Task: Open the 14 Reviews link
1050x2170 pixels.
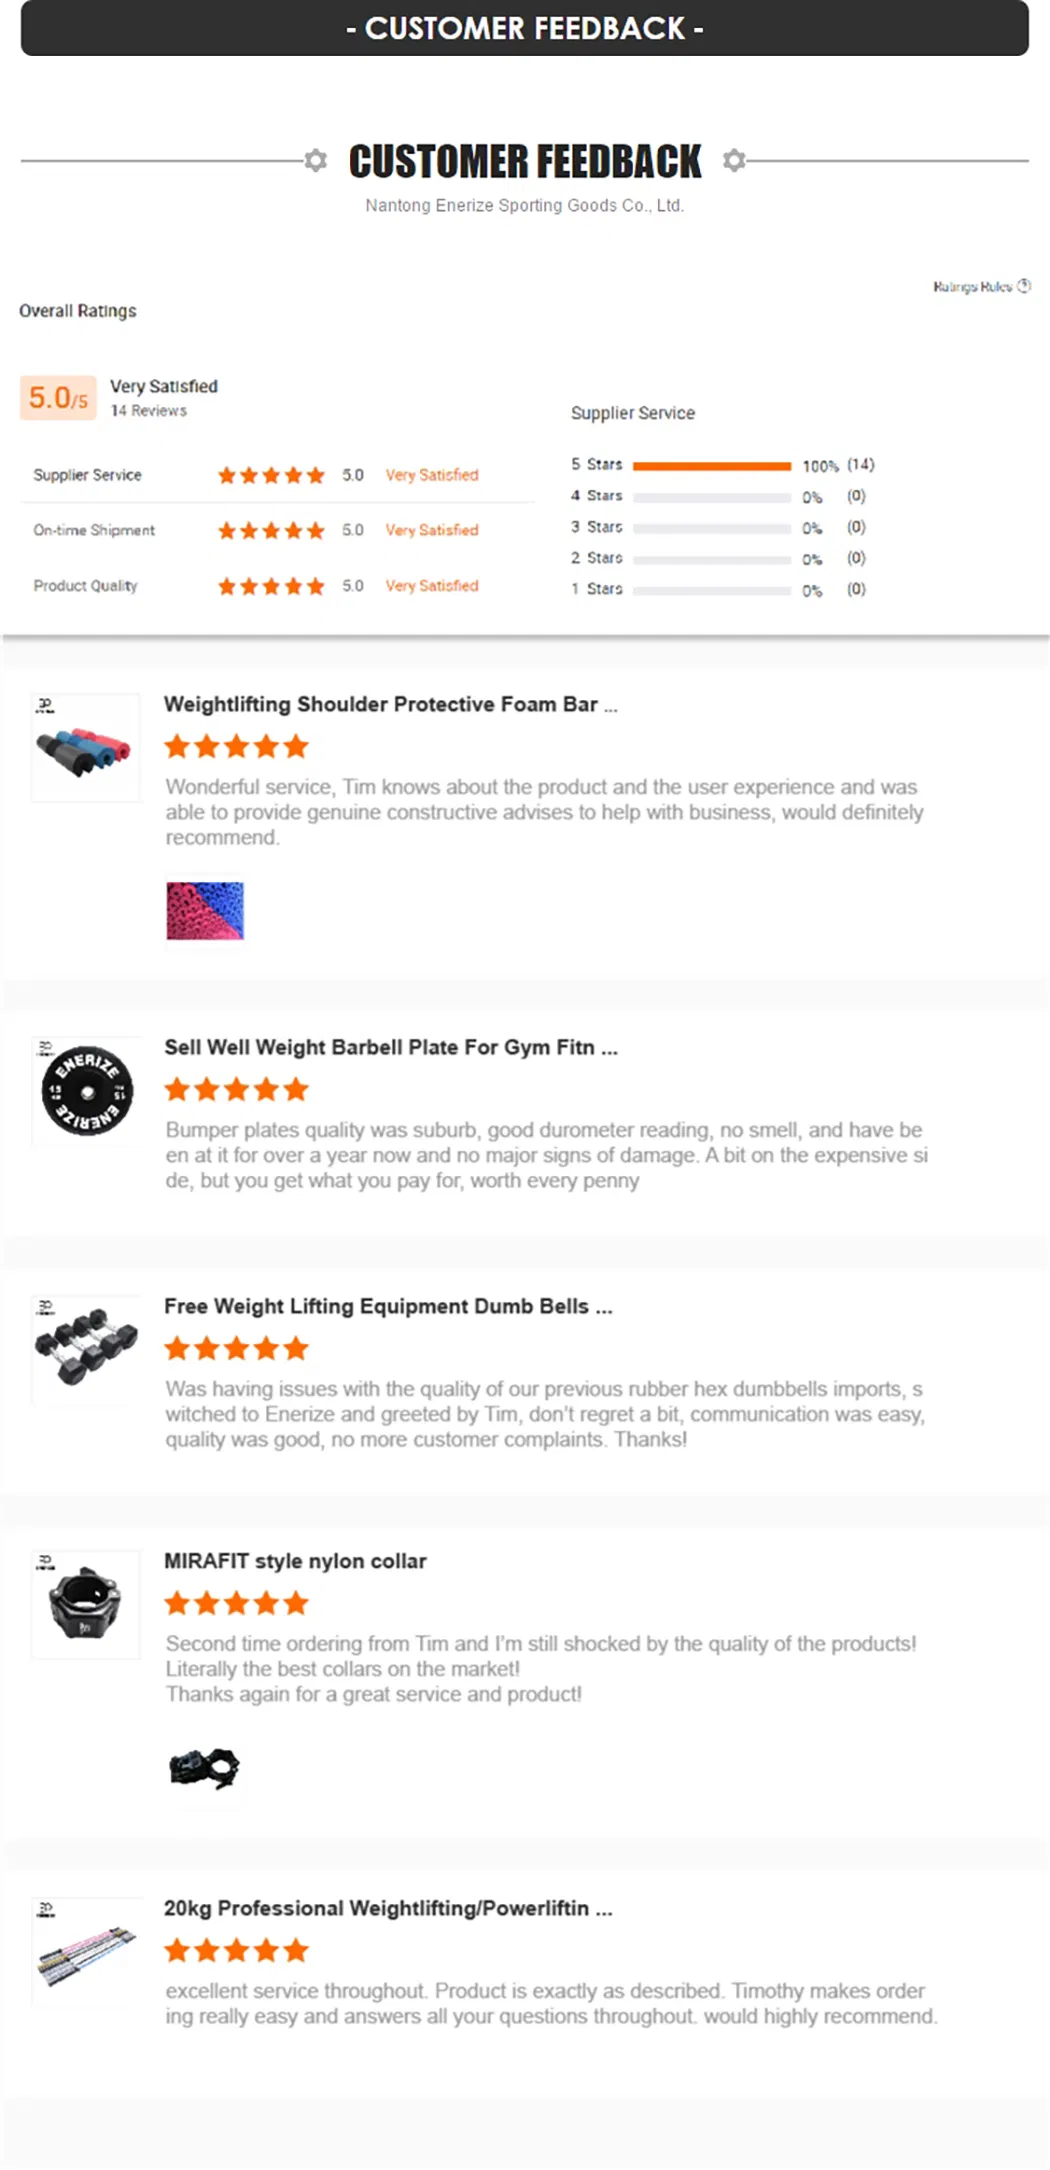Action: click(x=150, y=410)
